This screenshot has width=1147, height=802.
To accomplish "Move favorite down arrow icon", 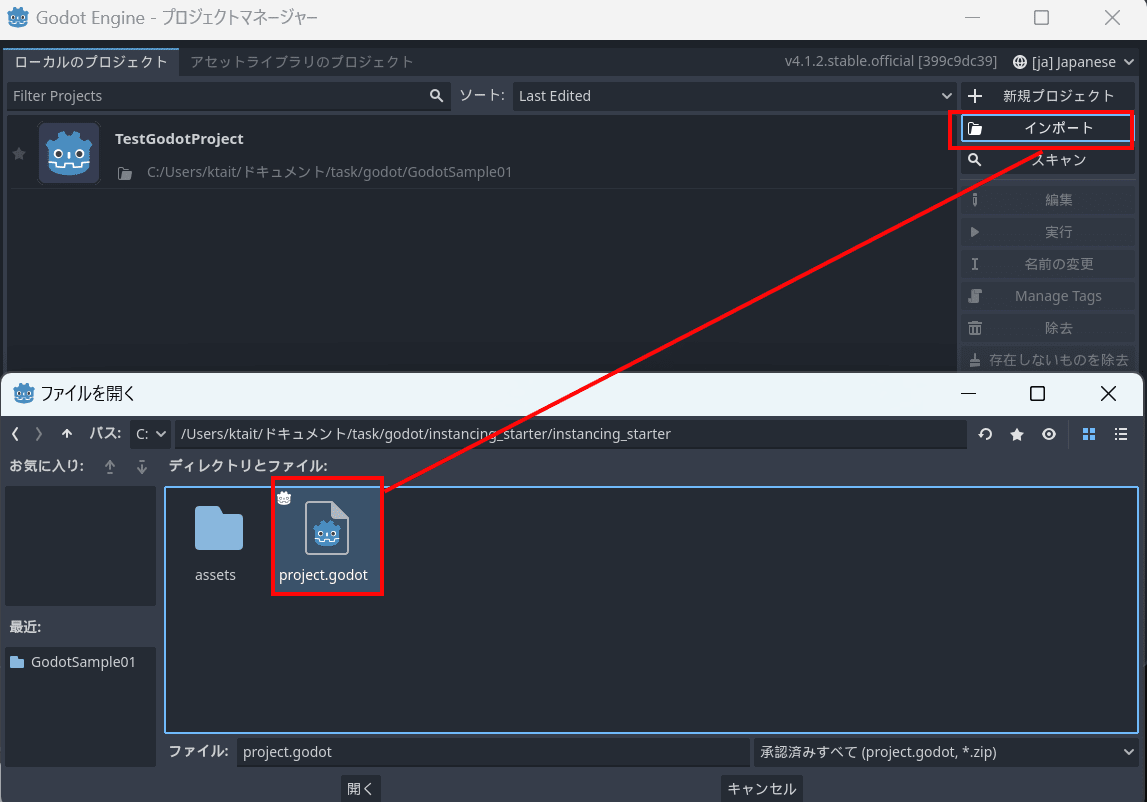I will coord(142,467).
